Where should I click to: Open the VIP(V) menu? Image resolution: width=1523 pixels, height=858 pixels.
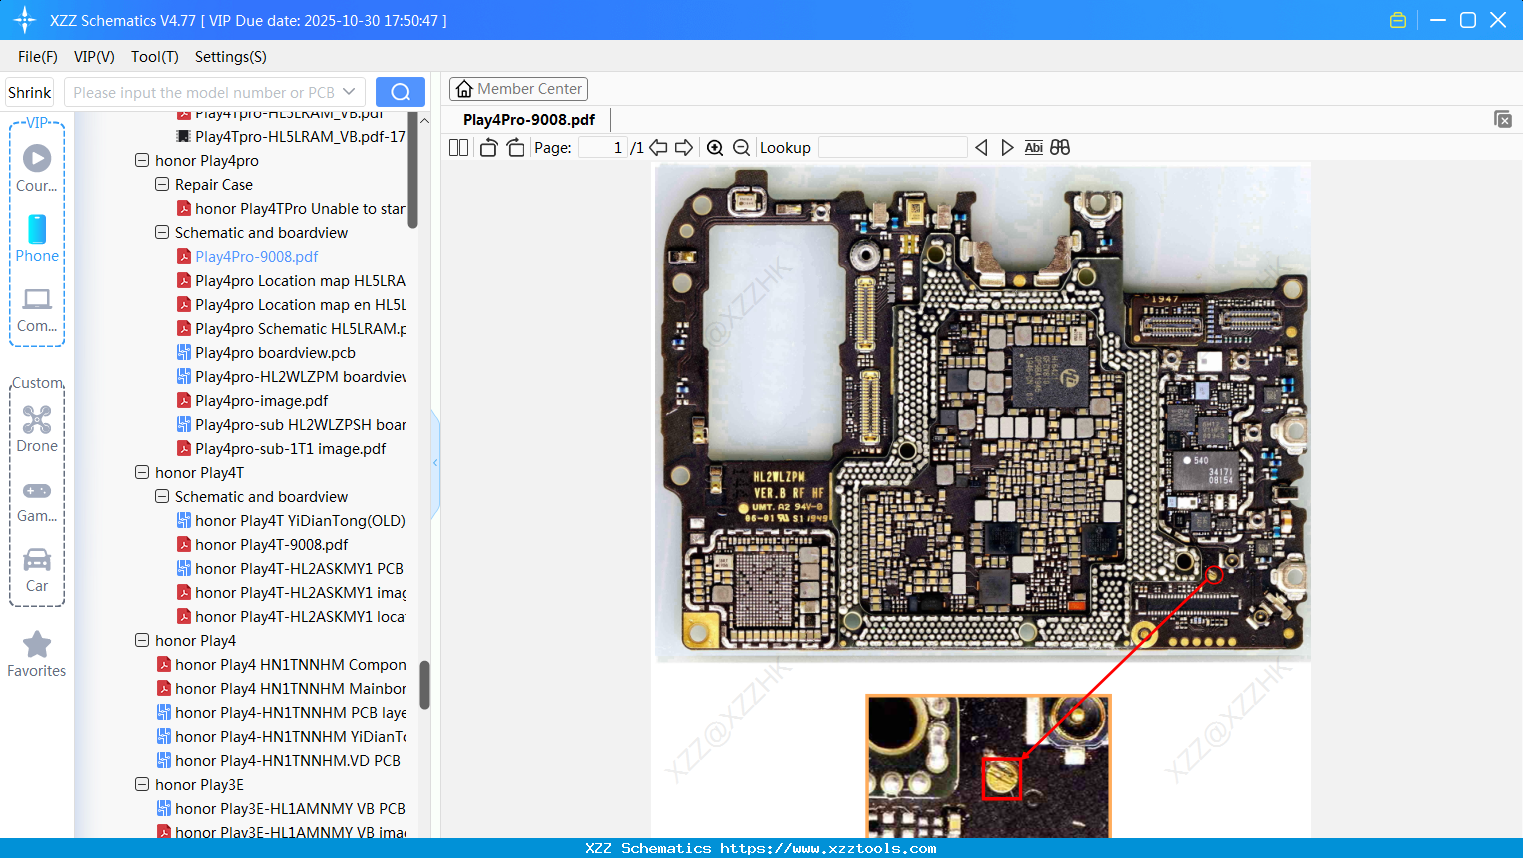94,57
